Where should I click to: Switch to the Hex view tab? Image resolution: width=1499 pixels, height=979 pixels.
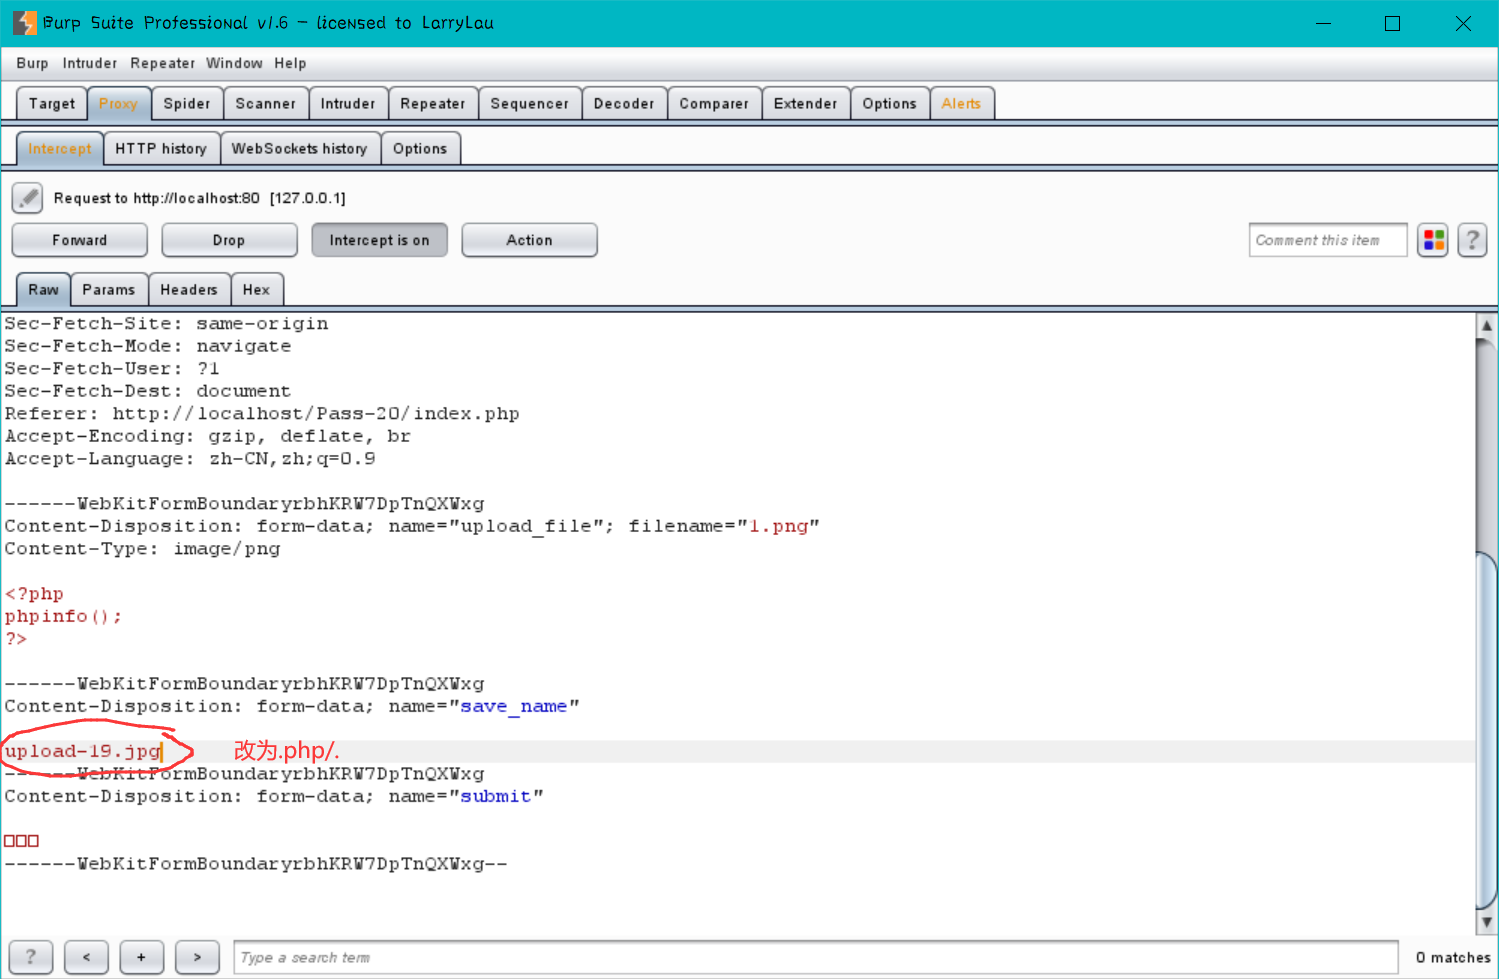pyautogui.click(x=257, y=289)
